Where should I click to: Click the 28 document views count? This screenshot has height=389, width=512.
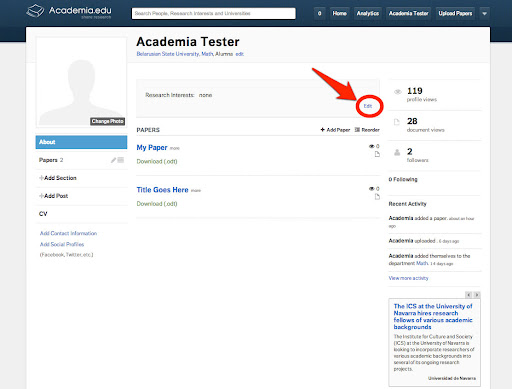pyautogui.click(x=412, y=121)
